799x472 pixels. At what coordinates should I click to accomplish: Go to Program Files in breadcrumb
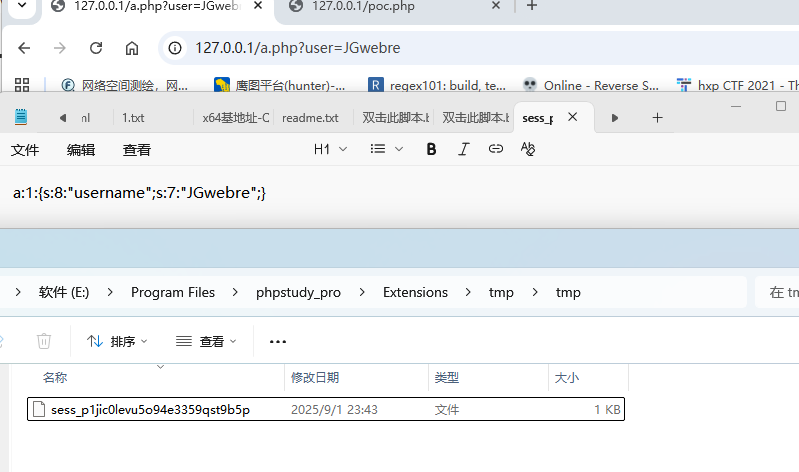click(173, 292)
